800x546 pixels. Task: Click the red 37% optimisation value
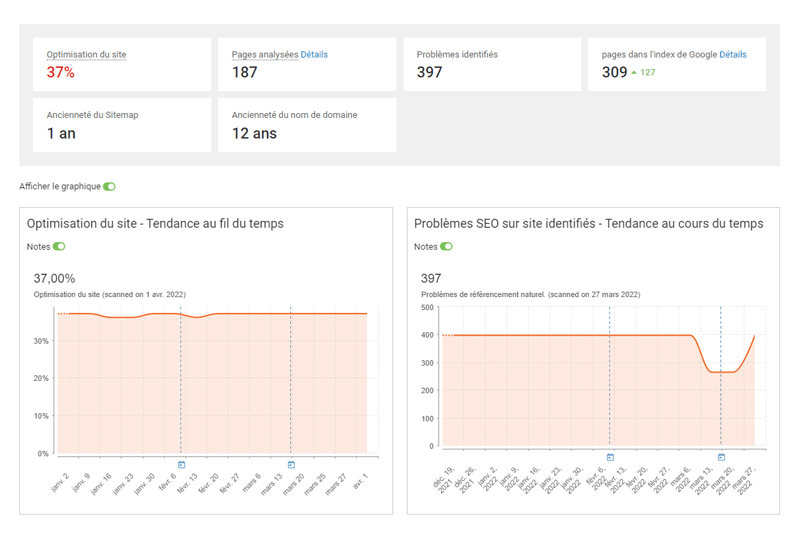pyautogui.click(x=60, y=73)
